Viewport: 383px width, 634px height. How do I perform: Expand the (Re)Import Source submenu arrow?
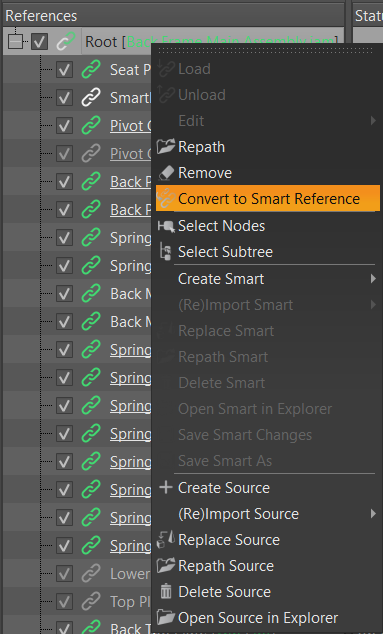[x=373, y=514]
